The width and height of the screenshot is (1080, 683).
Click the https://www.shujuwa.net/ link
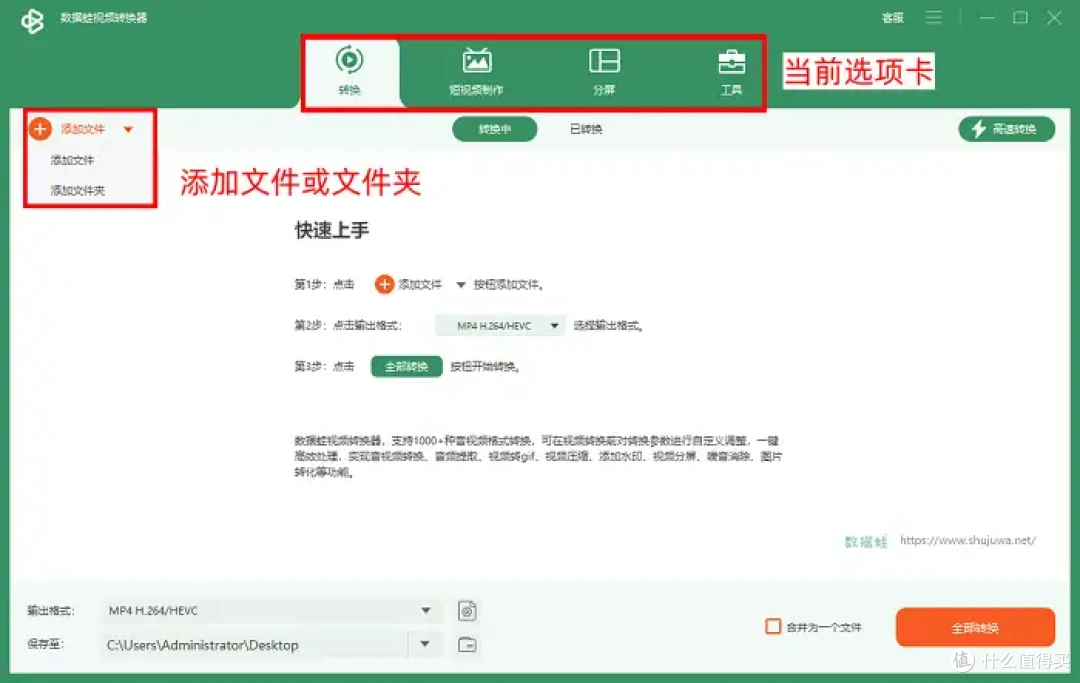point(968,540)
